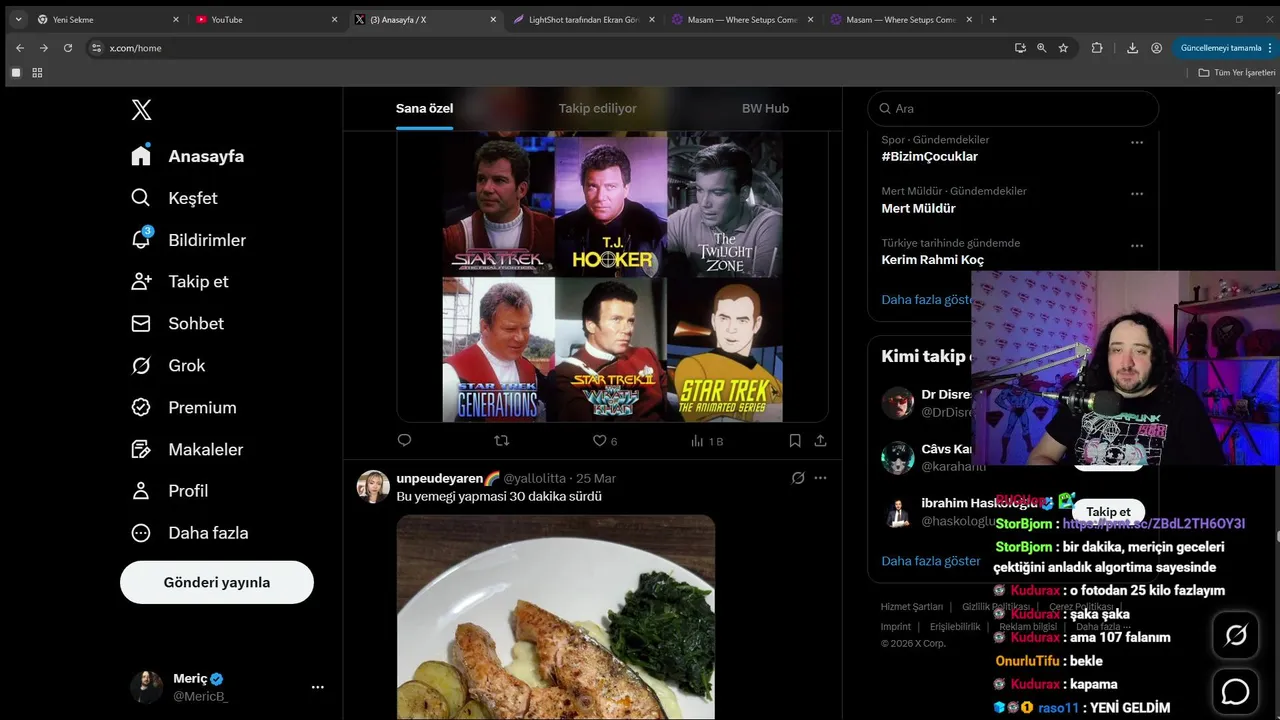
Task: Open Daha fazla menu in sidebar
Action: tap(189, 533)
